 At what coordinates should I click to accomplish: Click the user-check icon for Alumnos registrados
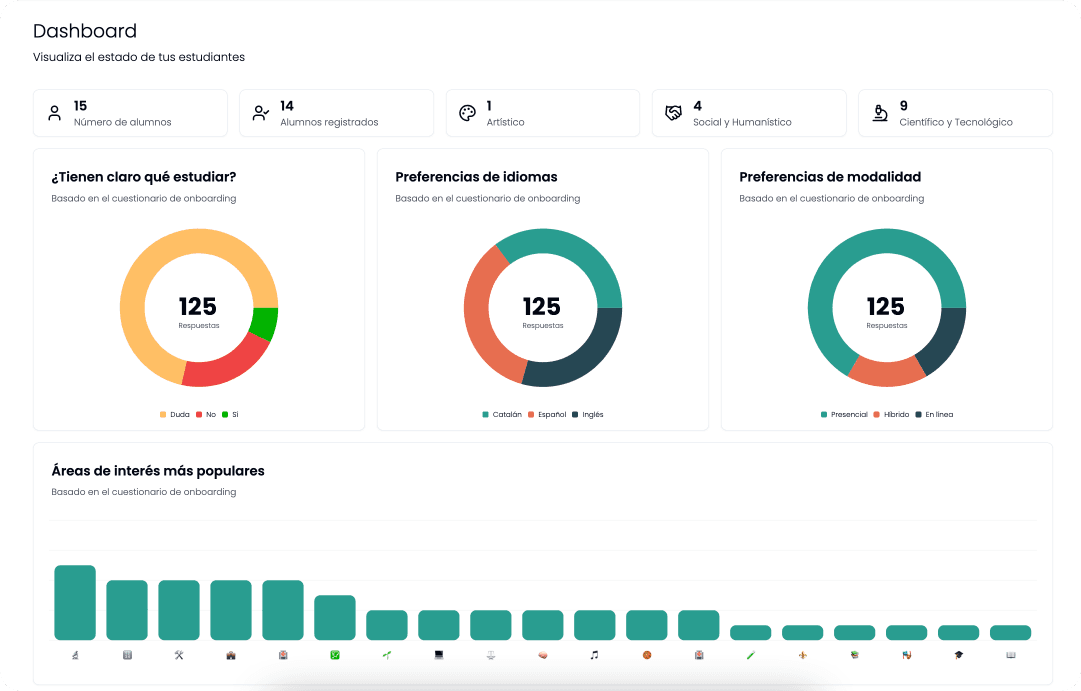point(261,113)
